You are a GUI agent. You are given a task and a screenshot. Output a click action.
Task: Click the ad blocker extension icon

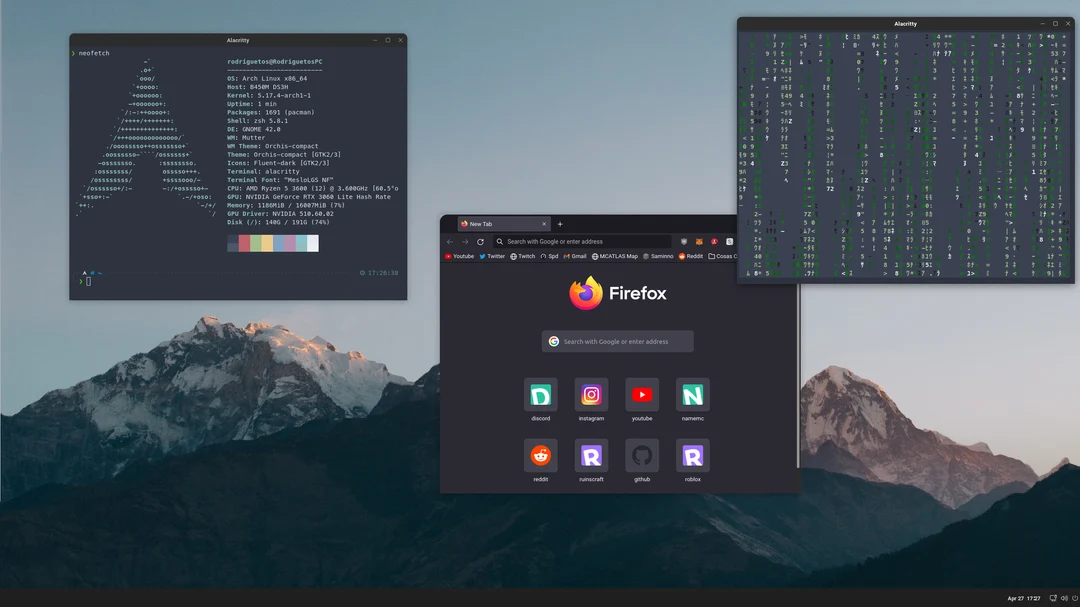point(713,242)
